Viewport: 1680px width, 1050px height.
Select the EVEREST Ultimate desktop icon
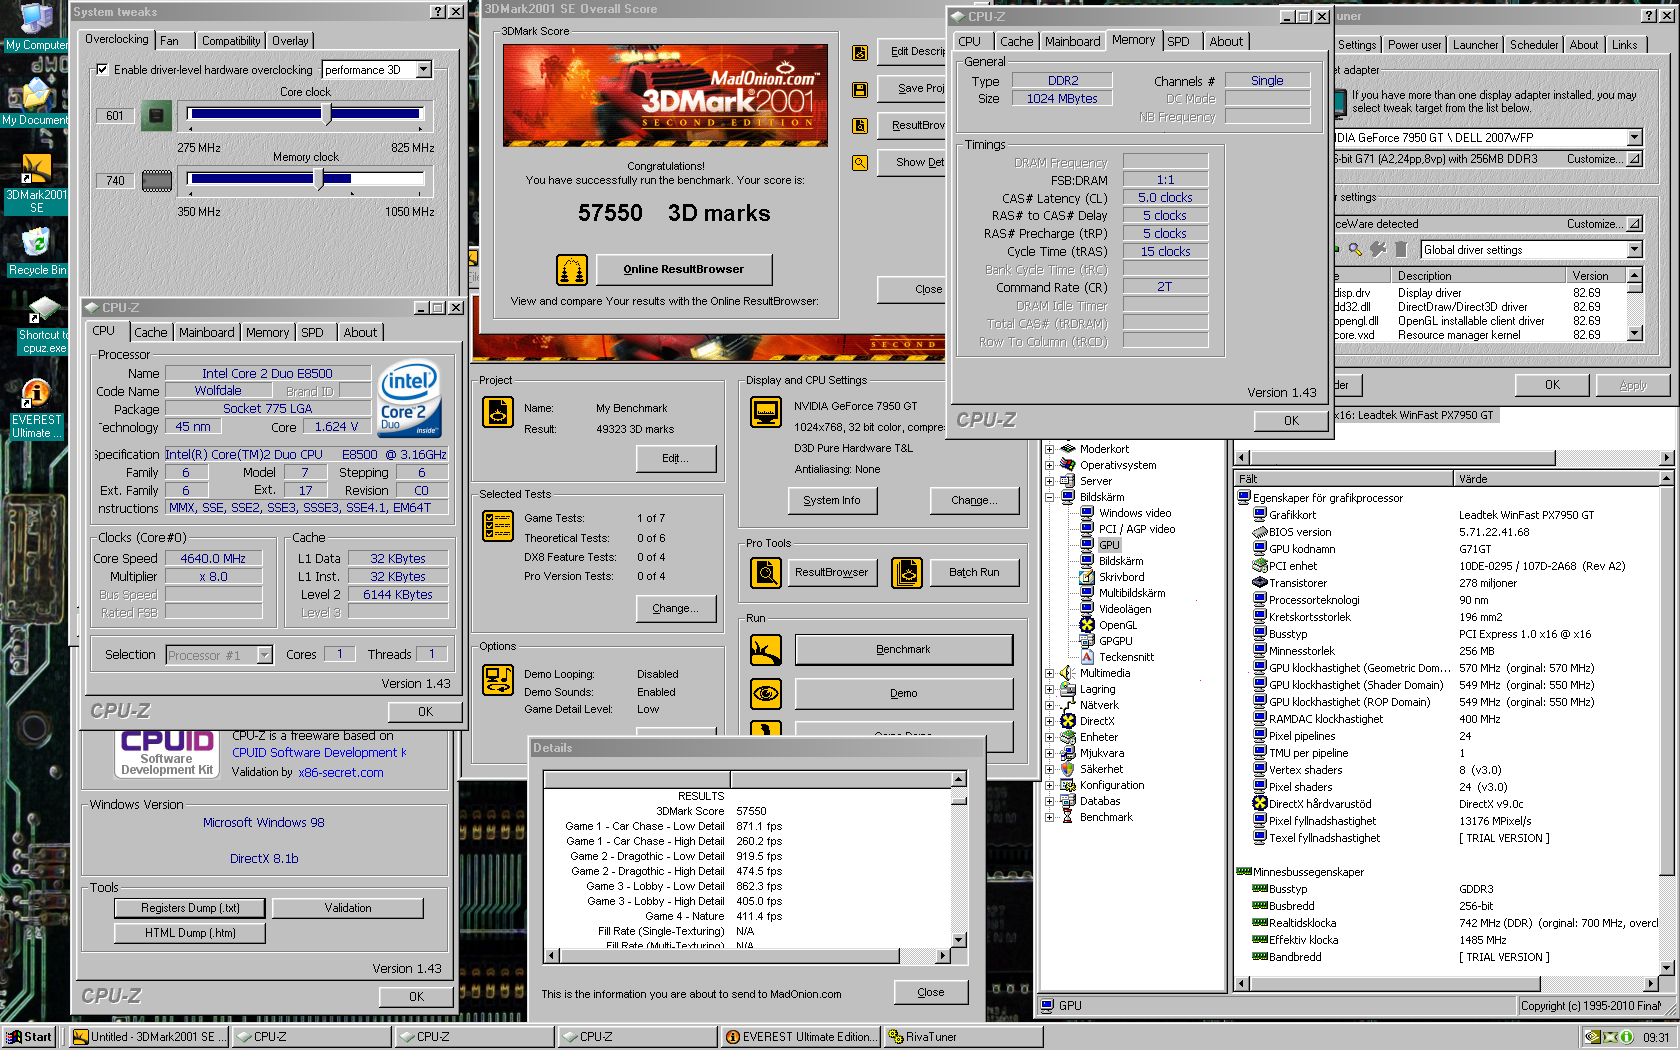(x=37, y=410)
